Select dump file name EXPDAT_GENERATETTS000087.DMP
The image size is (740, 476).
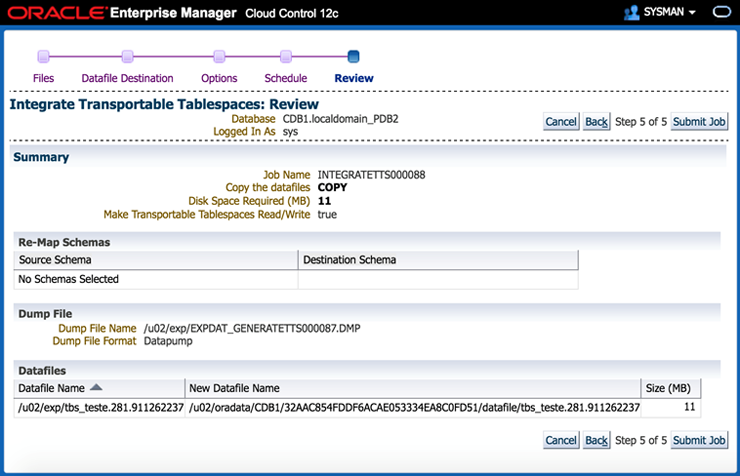click(252, 328)
